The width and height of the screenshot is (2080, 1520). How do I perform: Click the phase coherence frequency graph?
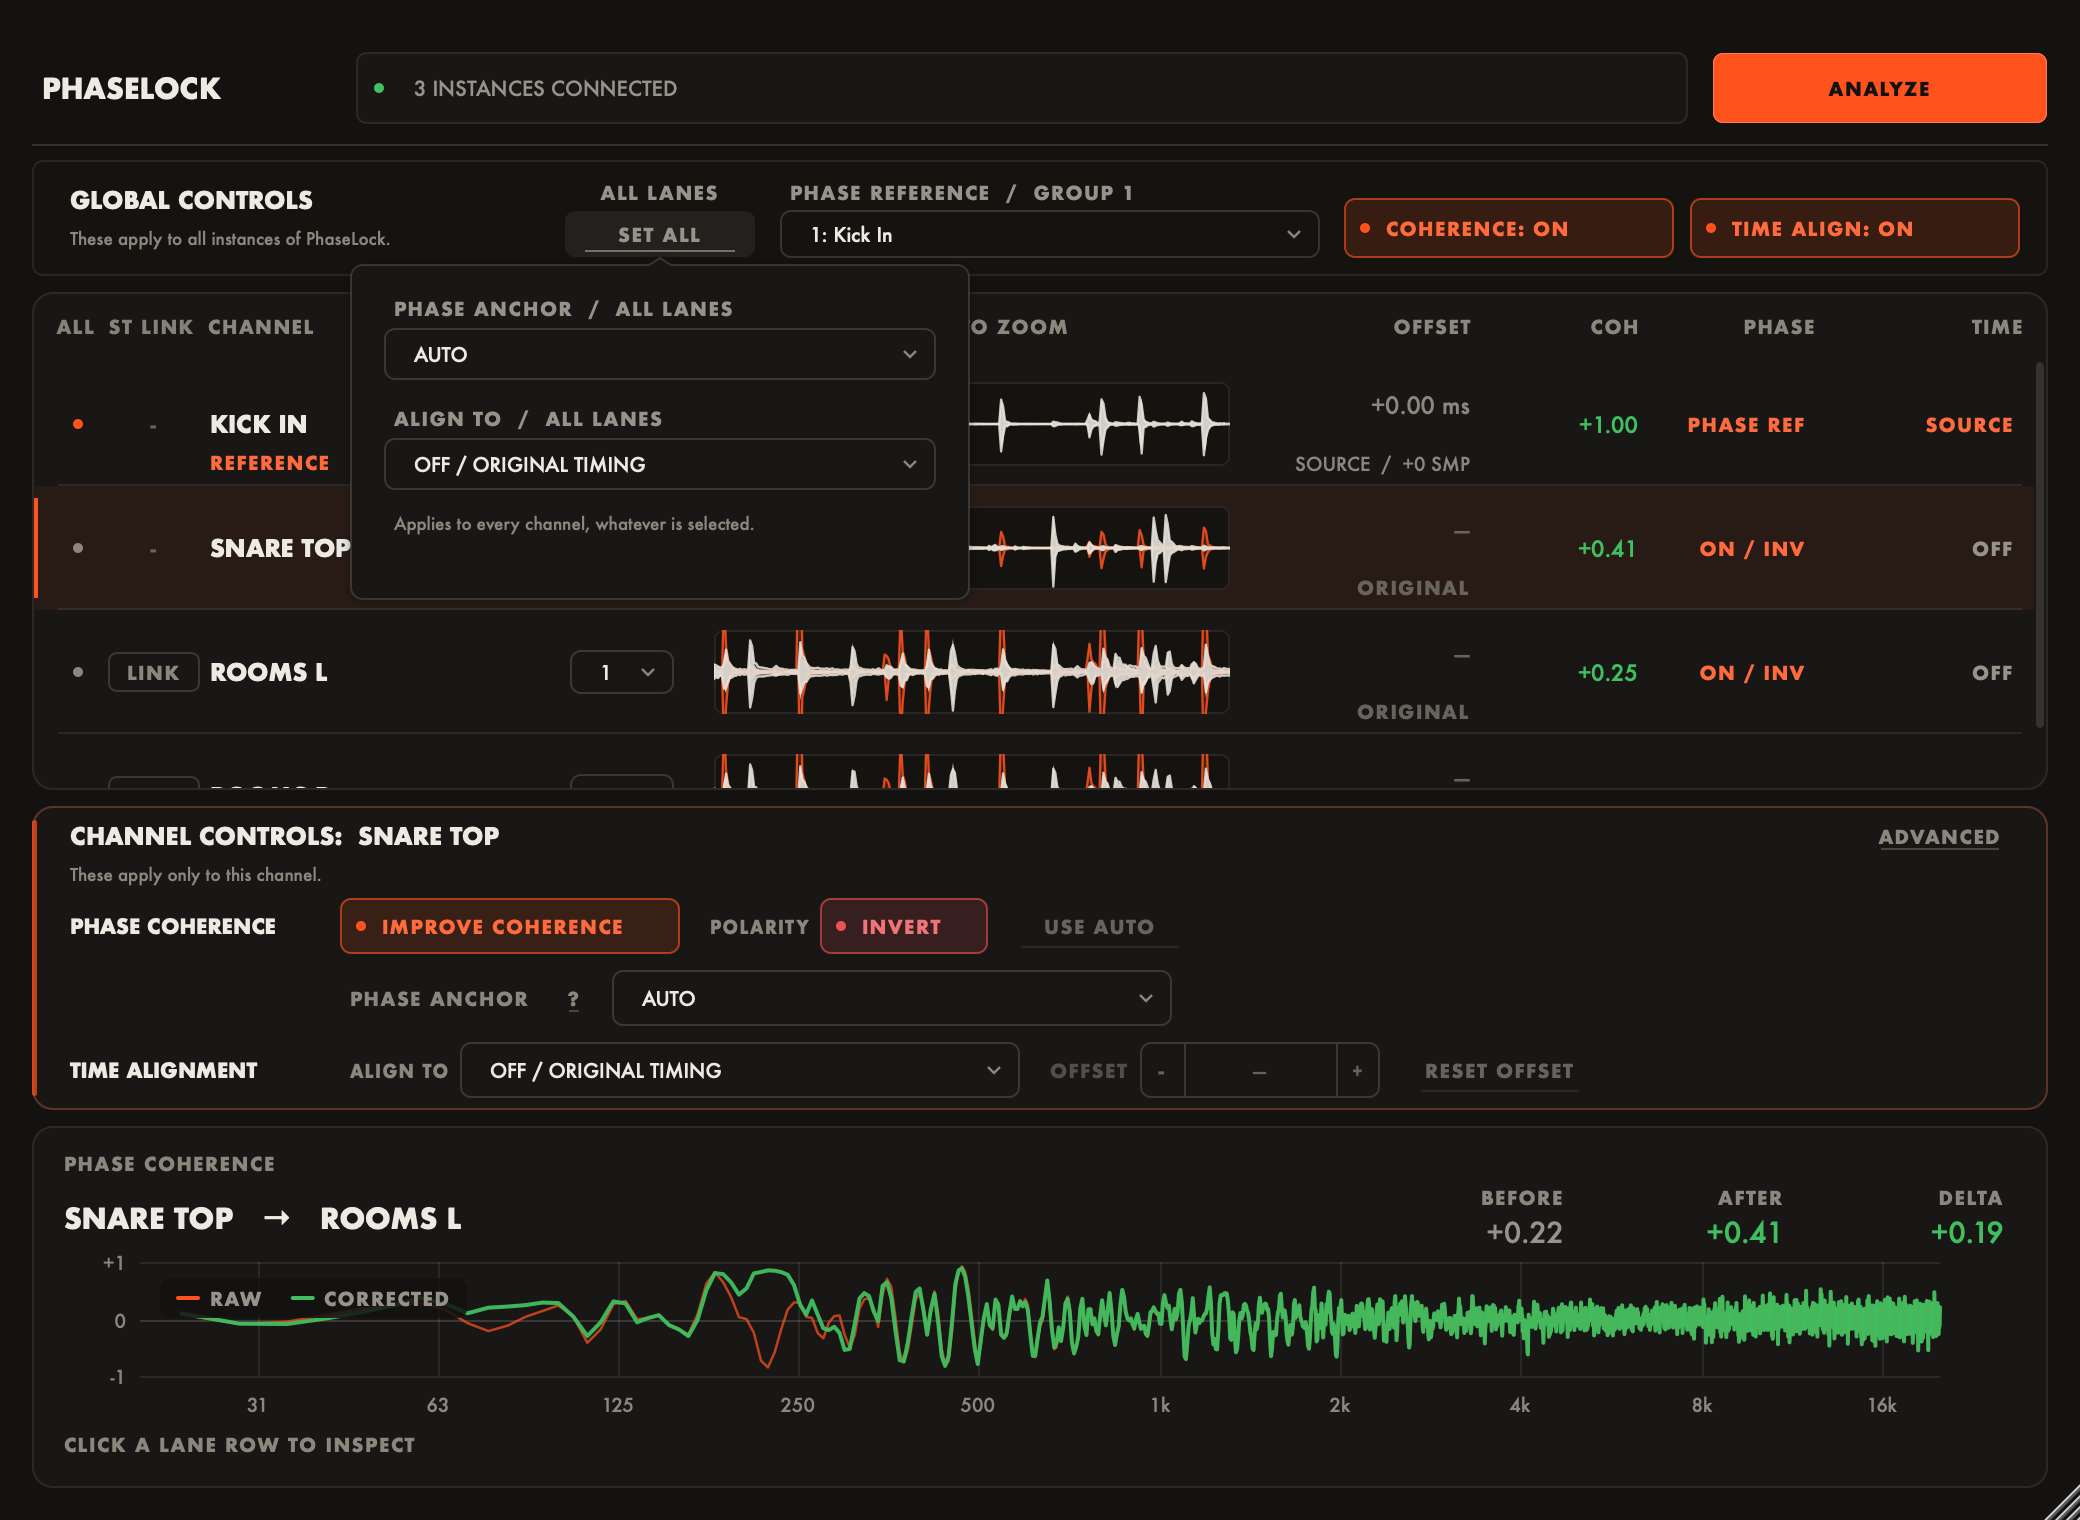1040,1320
